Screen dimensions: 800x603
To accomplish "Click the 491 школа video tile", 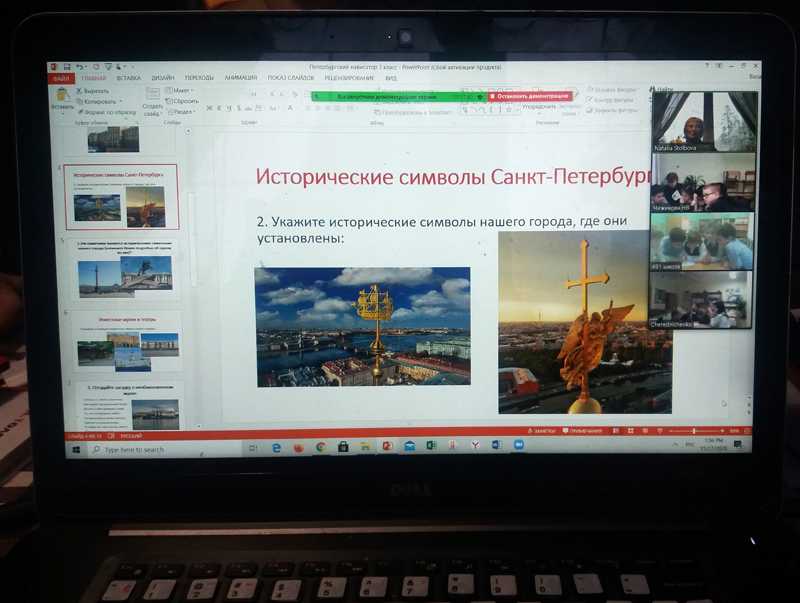I will click(x=702, y=241).
